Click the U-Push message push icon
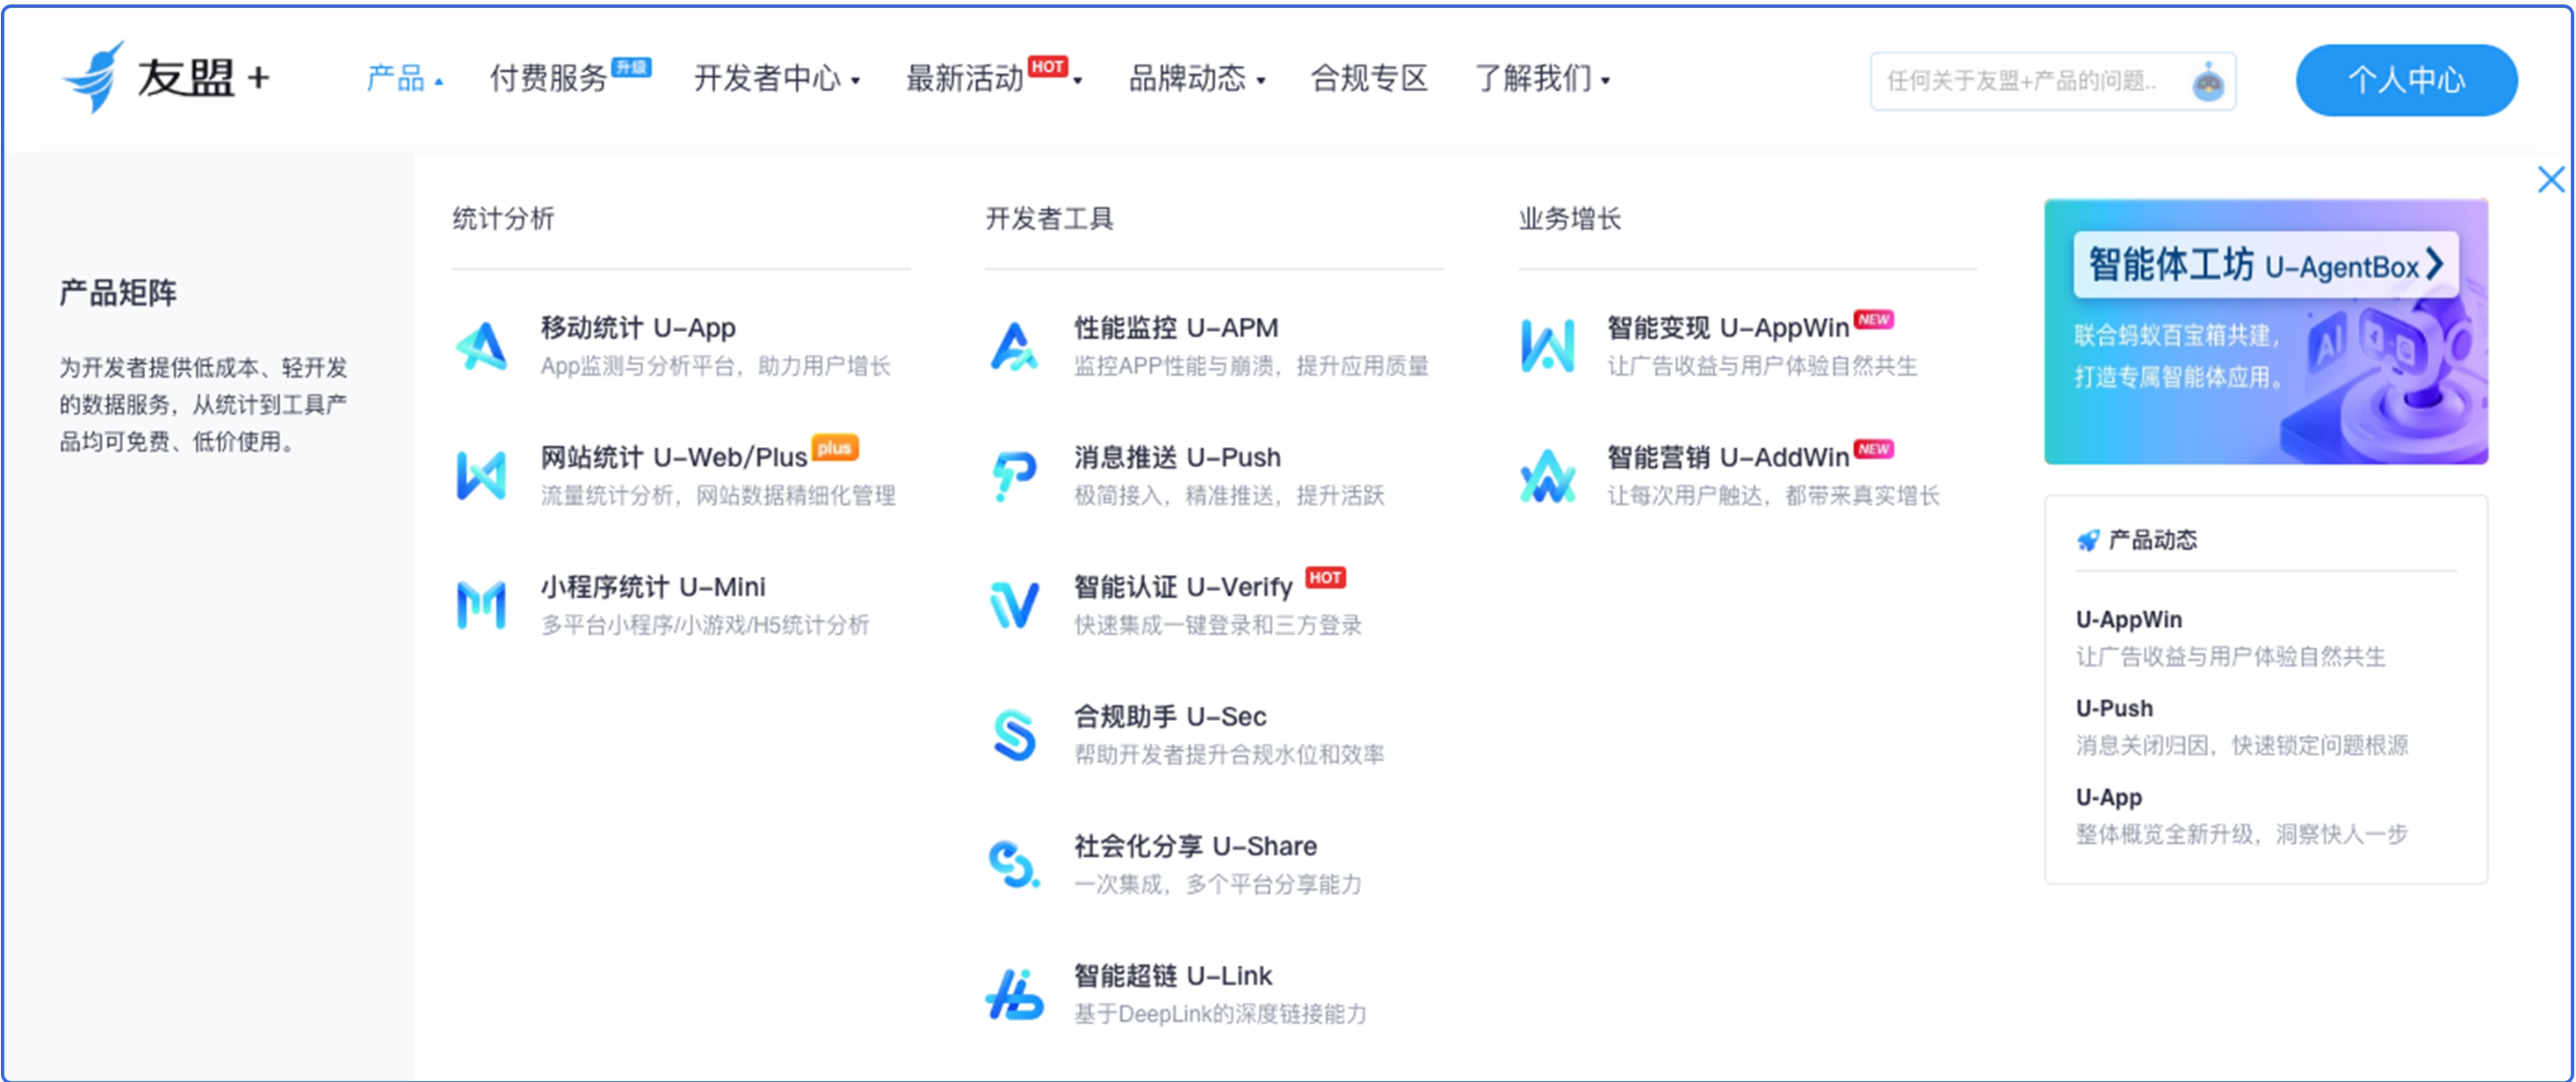Image resolution: width=2576 pixels, height=1082 pixels. coord(1014,475)
